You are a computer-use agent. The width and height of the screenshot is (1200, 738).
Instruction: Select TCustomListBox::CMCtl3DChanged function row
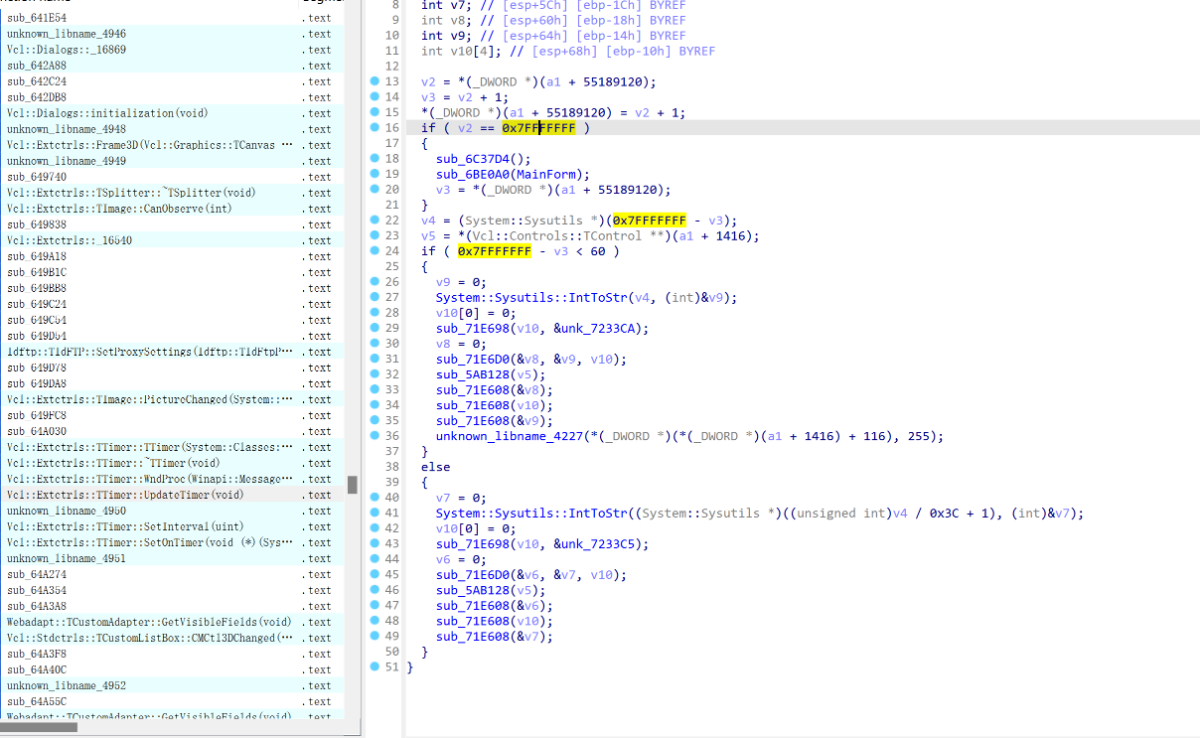172,638
